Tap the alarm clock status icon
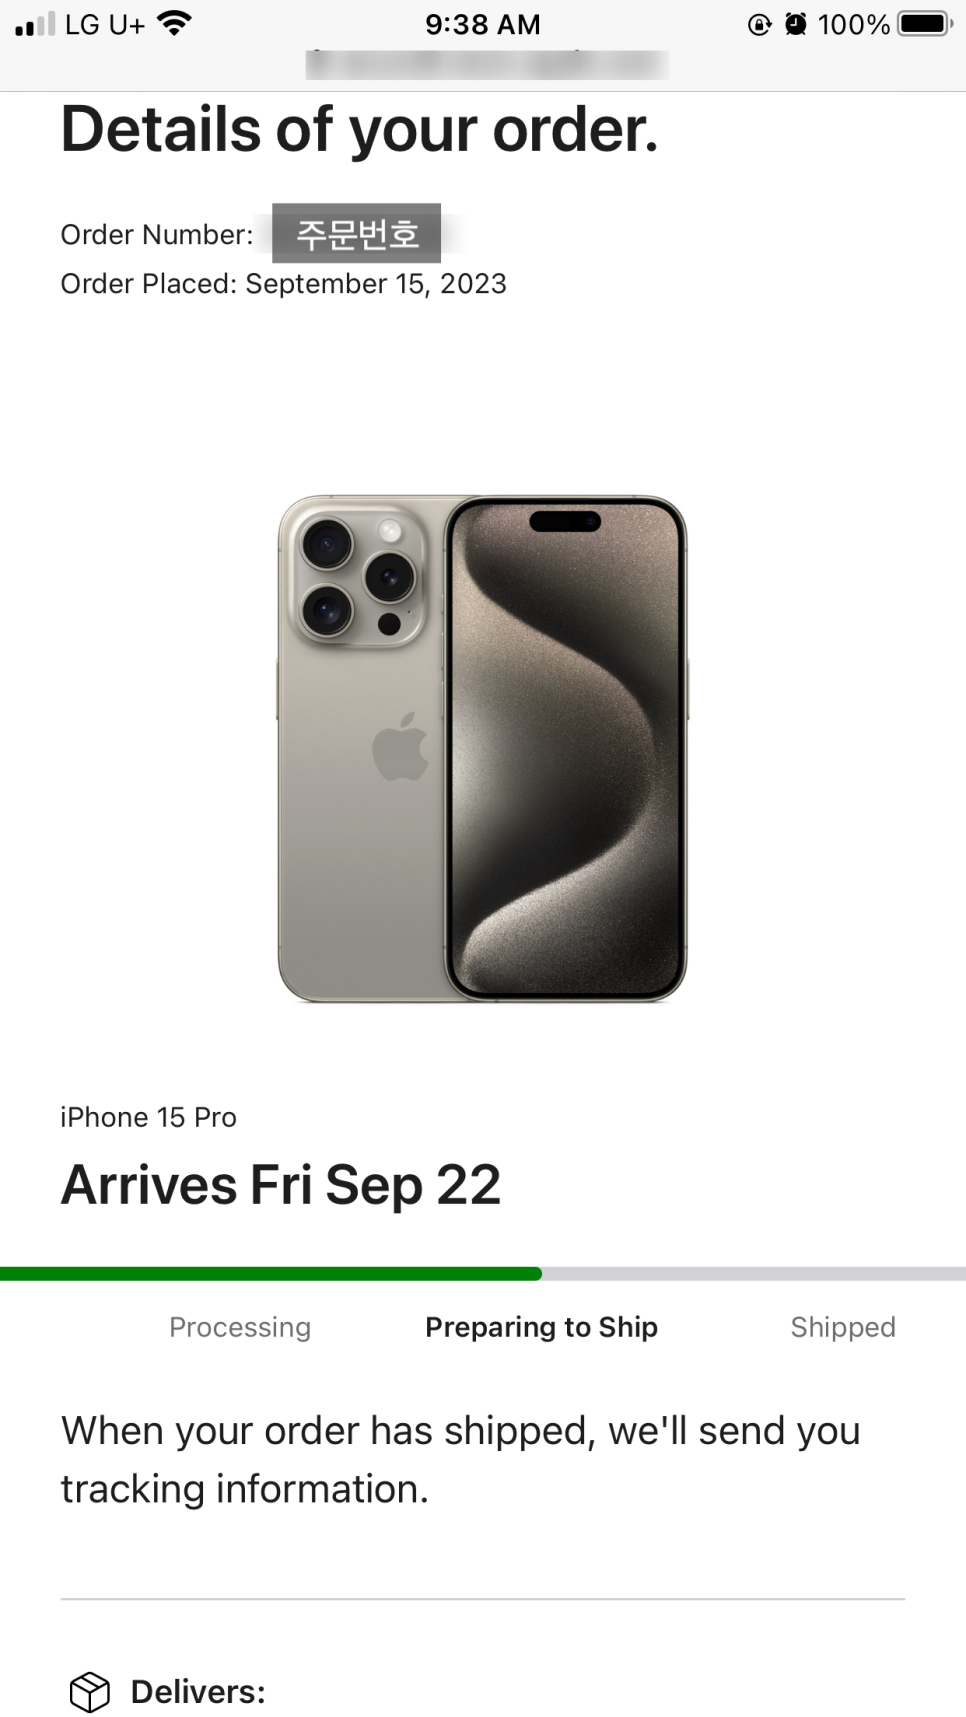The image size is (966, 1717). [796, 24]
